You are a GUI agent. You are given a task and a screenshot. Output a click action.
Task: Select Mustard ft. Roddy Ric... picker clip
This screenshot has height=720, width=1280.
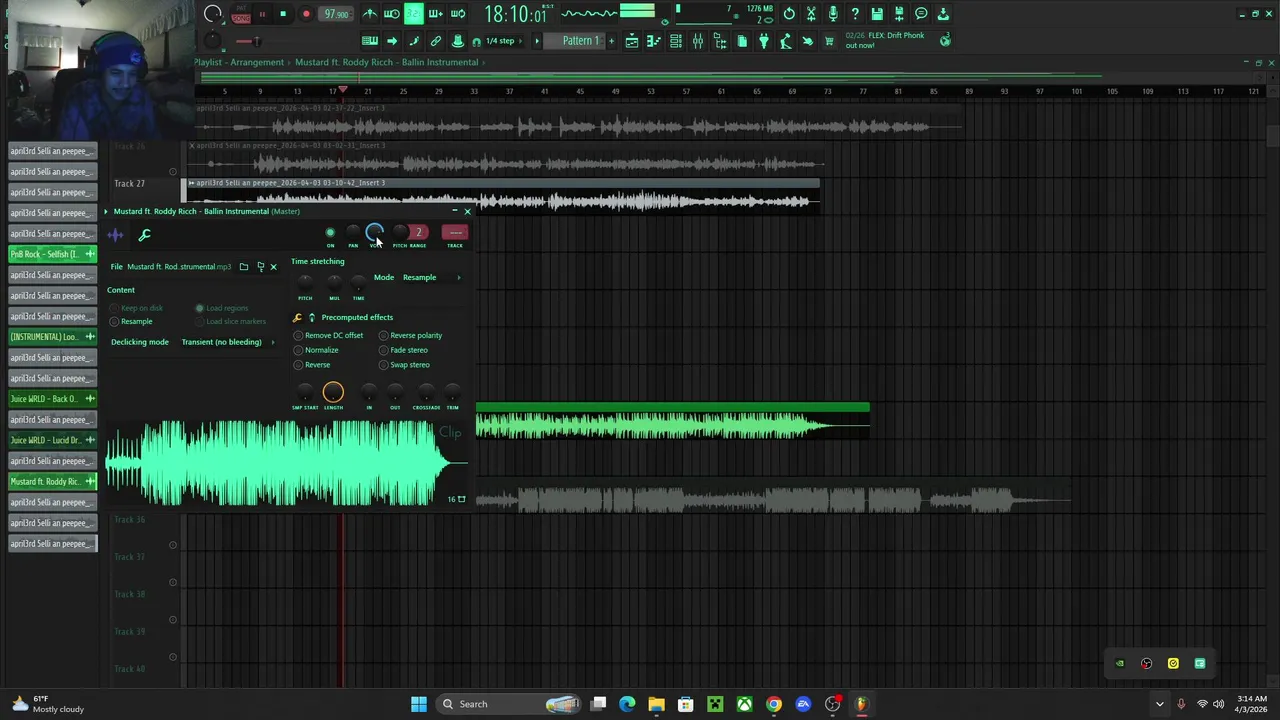click(52, 482)
